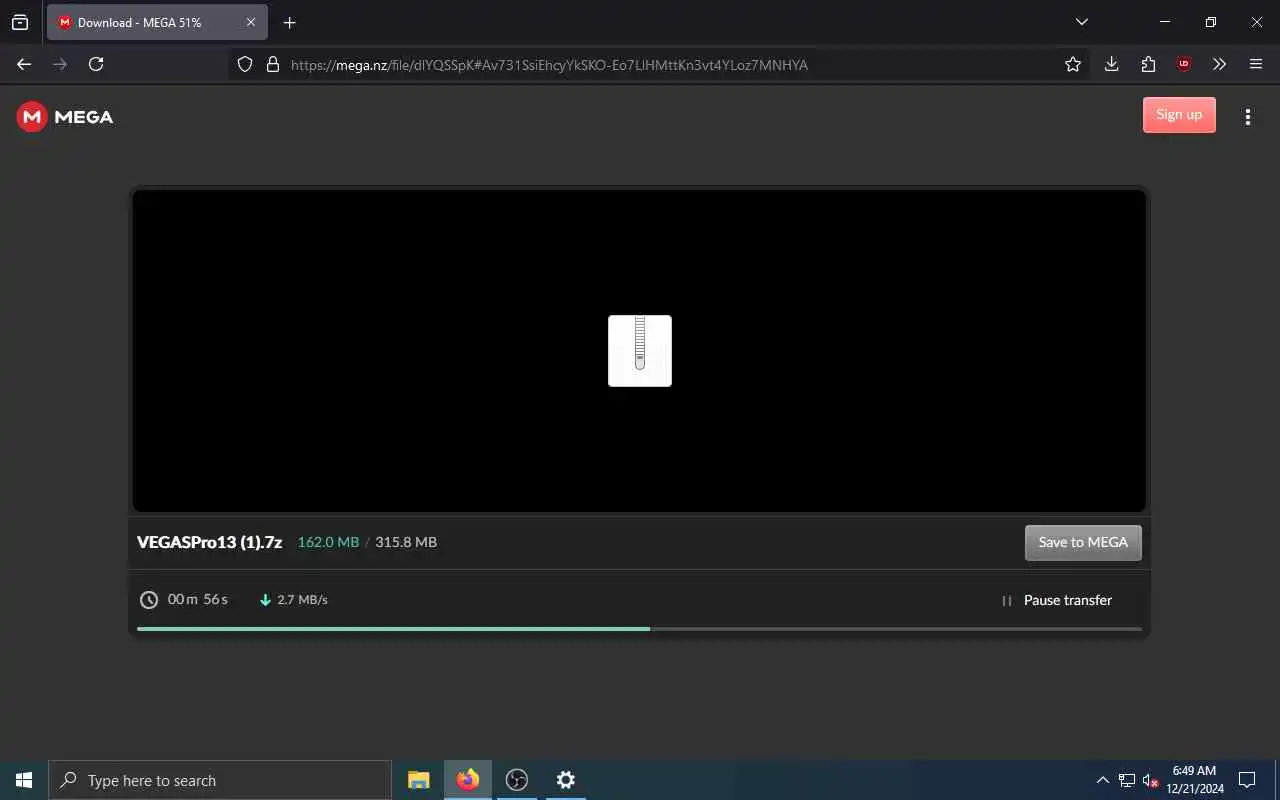Screen dimensions: 1280x800
Task: Click the mega.nz URL address bar
Action: click(660, 65)
